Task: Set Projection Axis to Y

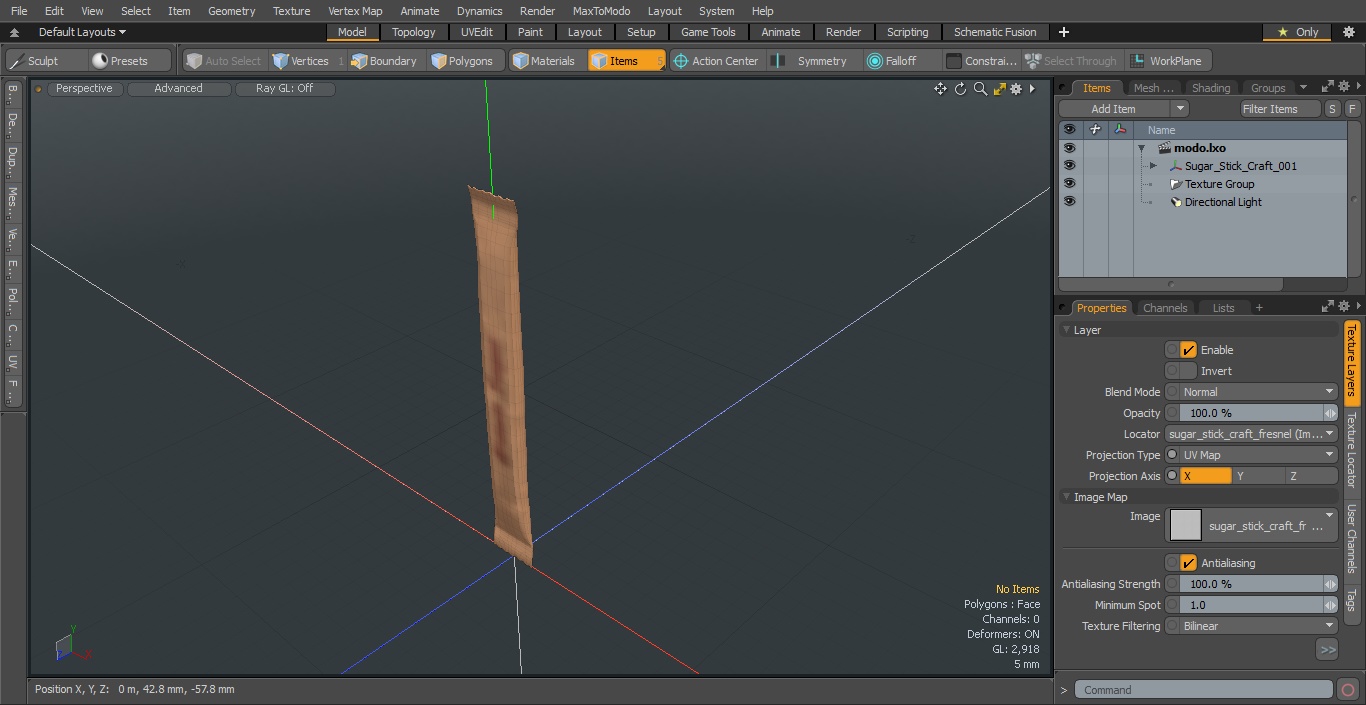Action: tap(1258, 476)
